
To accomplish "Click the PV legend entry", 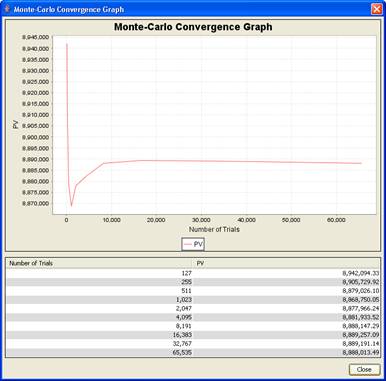I will (193, 244).
